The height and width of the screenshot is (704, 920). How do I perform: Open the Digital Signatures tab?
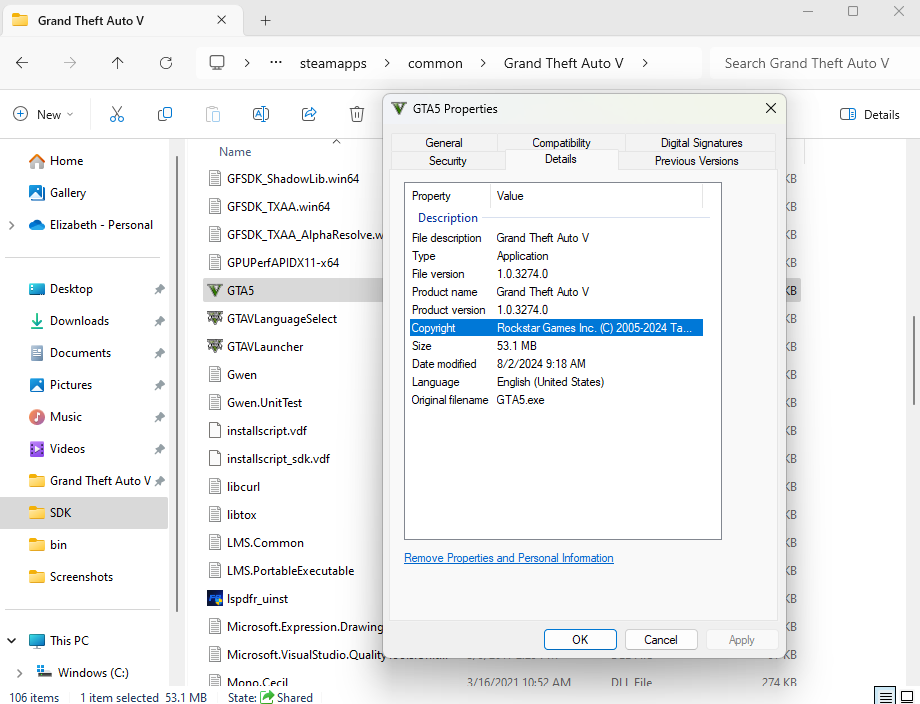[701, 143]
